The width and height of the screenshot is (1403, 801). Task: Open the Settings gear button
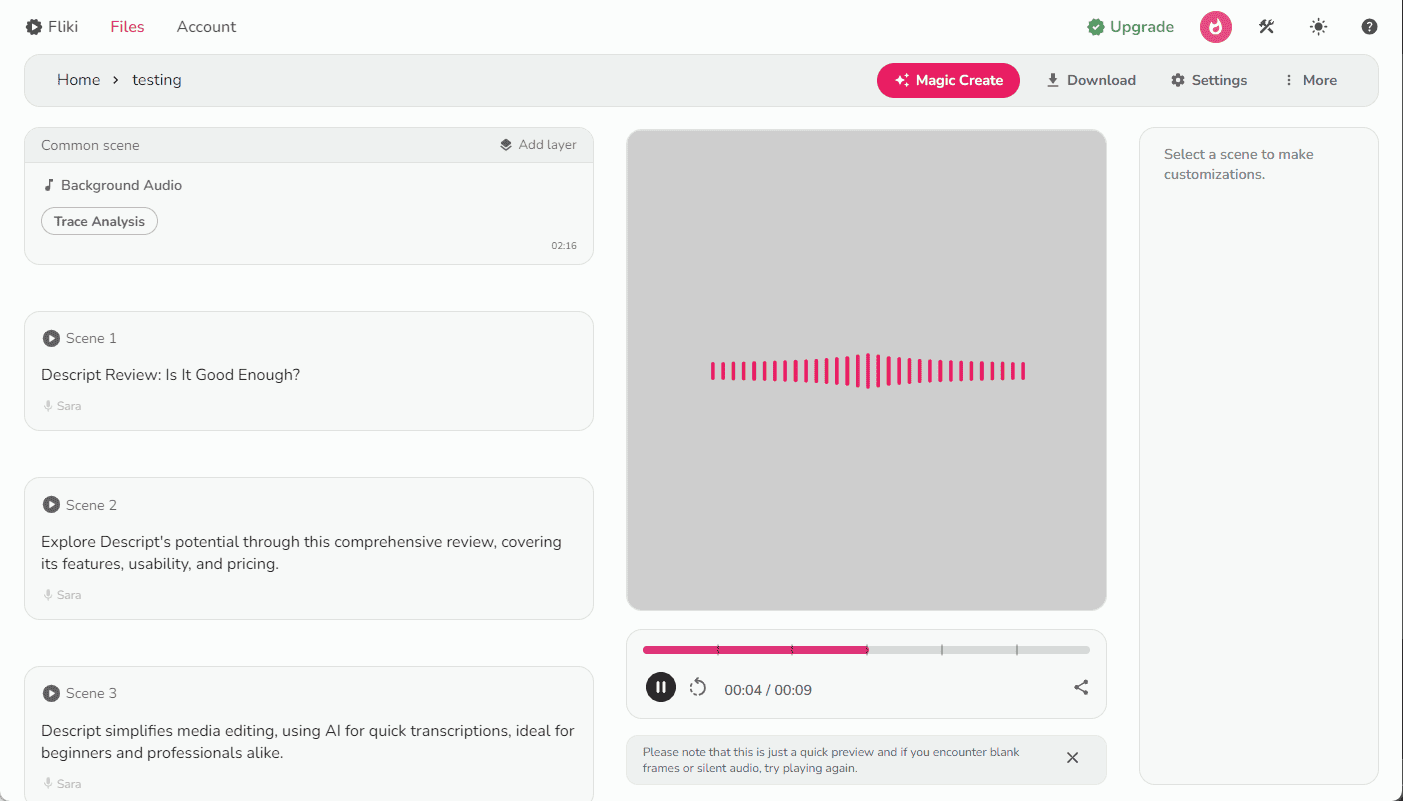pyautogui.click(x=1209, y=80)
